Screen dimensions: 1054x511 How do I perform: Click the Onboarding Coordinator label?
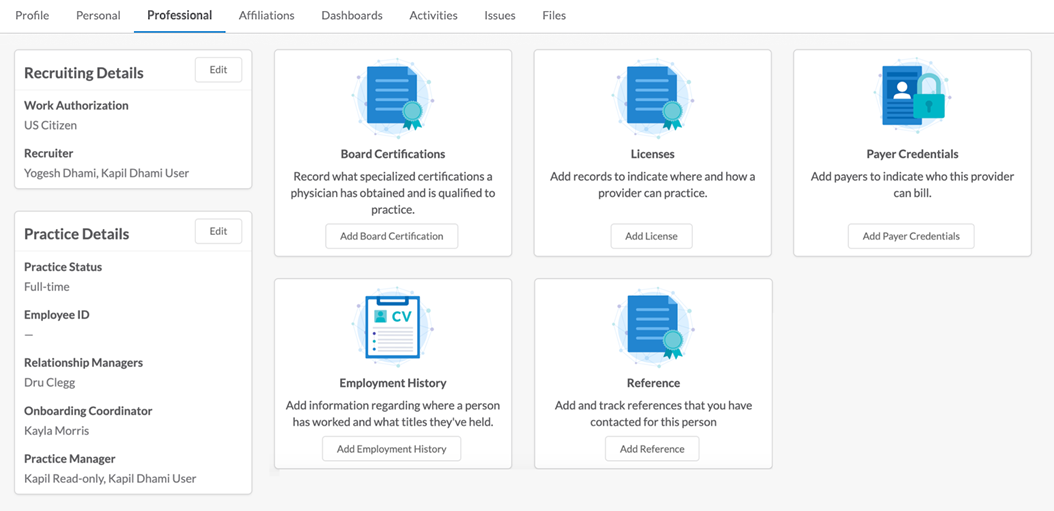coord(88,411)
